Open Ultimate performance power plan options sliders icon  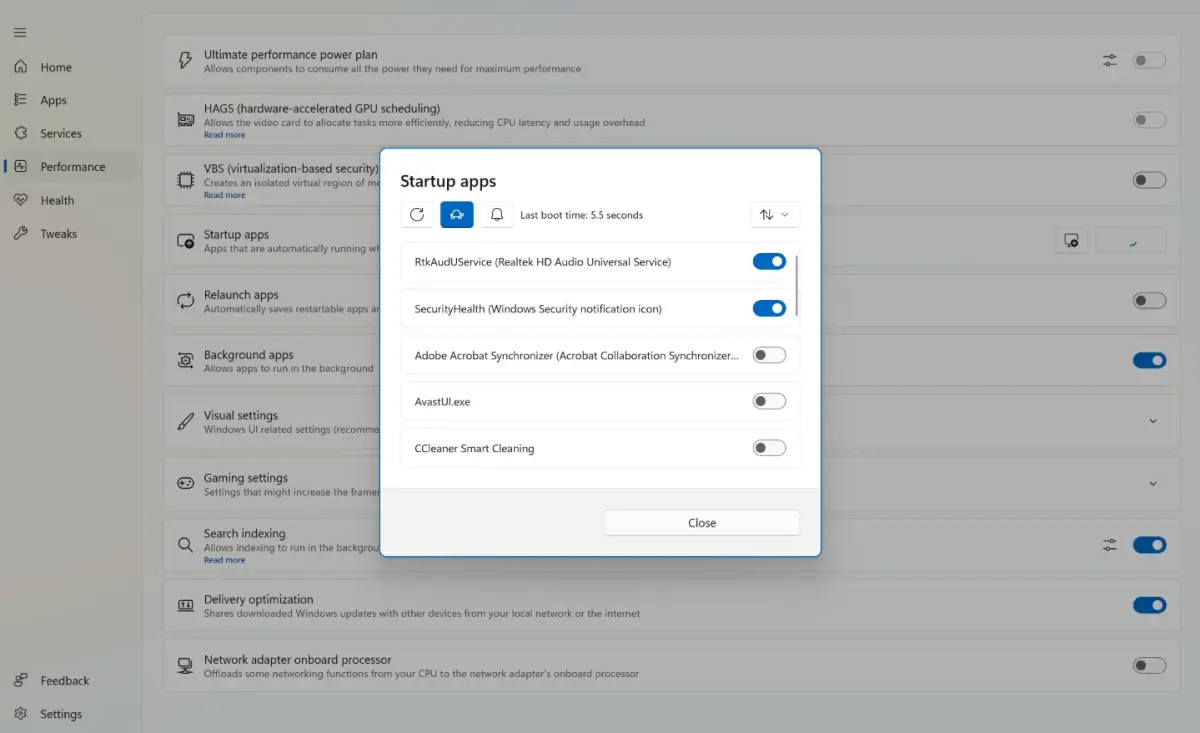point(1110,60)
